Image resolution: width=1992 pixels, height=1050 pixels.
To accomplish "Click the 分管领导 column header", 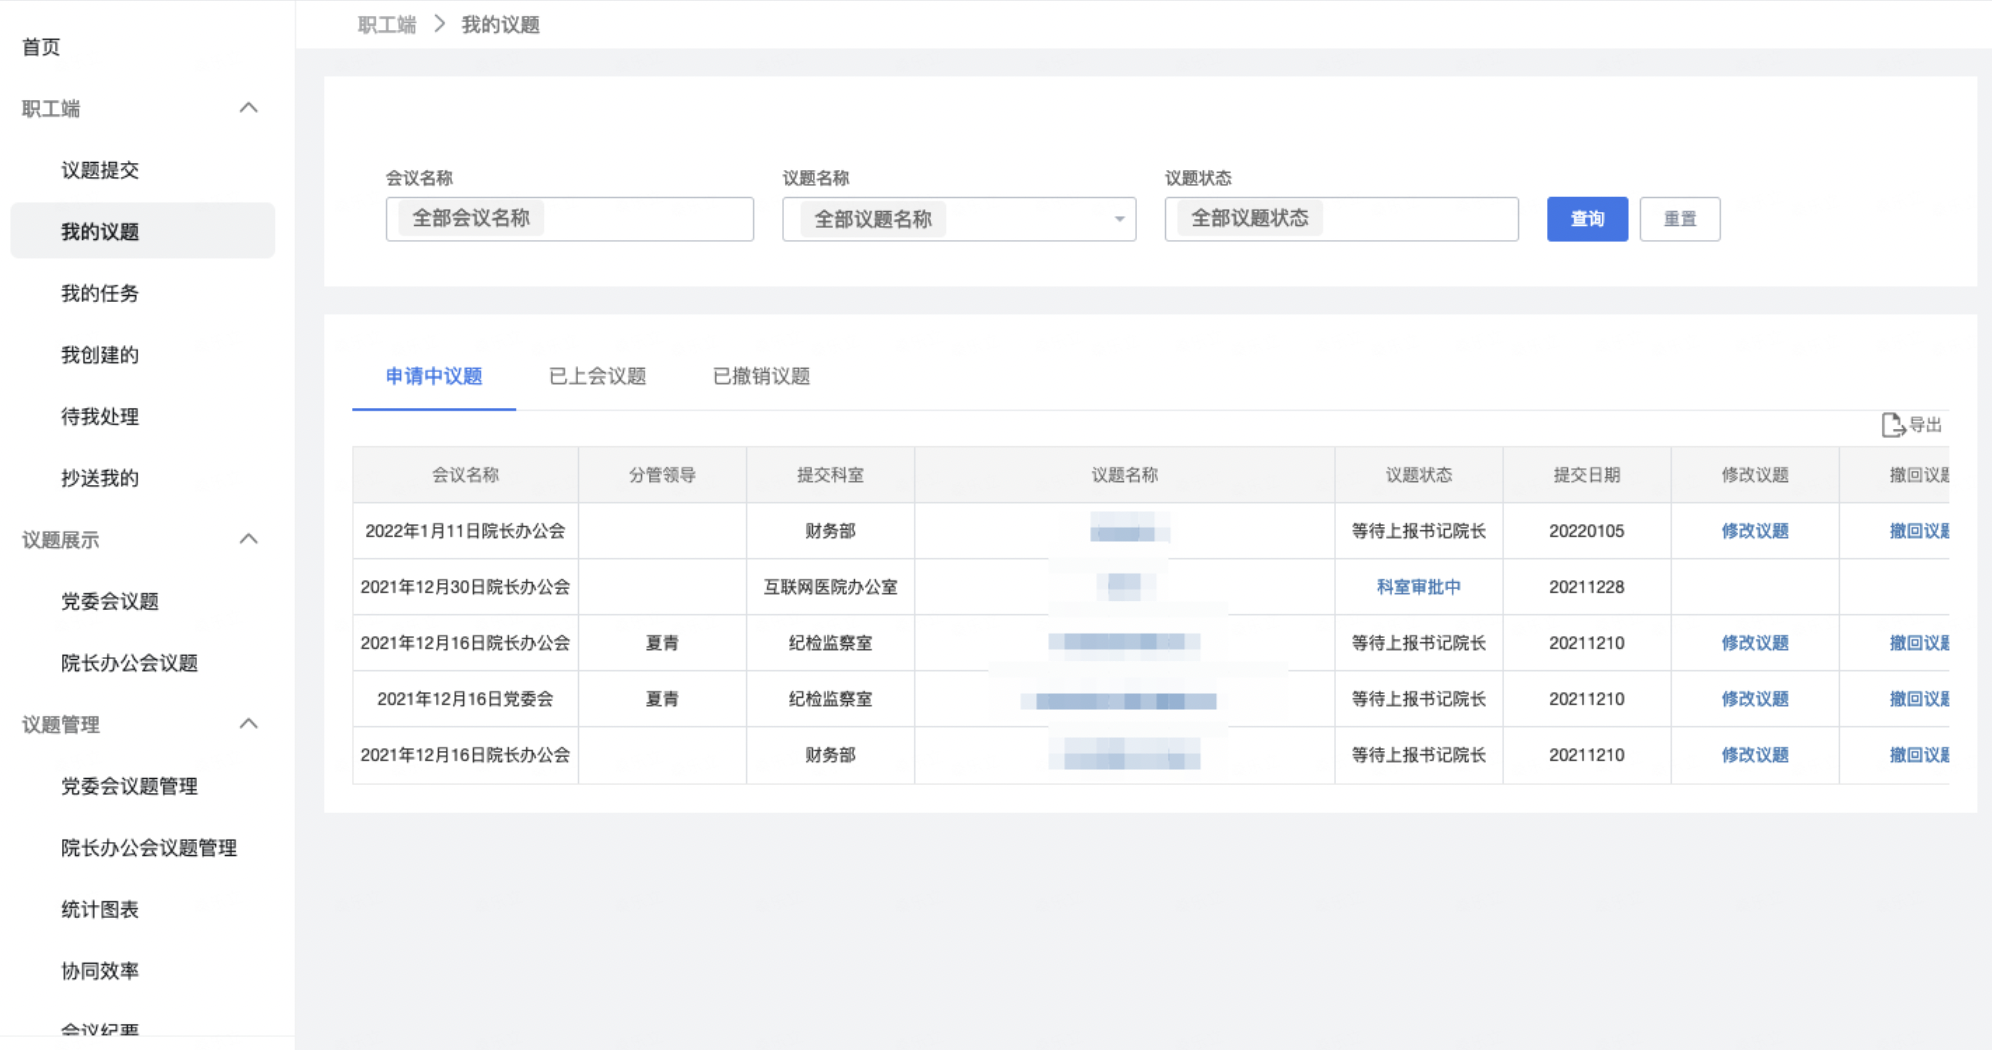I will [x=662, y=475].
